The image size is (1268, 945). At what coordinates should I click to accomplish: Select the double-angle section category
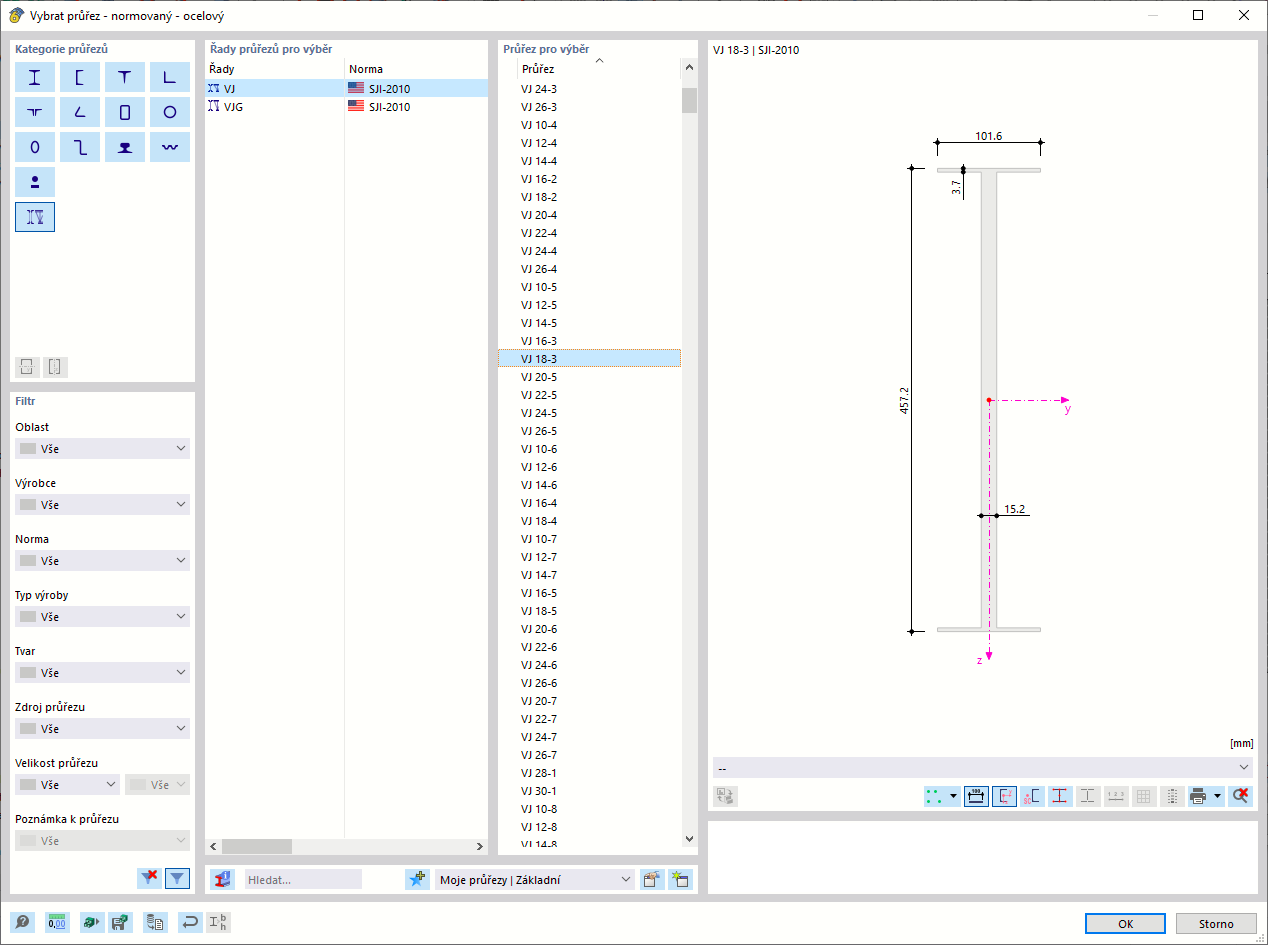(35, 112)
